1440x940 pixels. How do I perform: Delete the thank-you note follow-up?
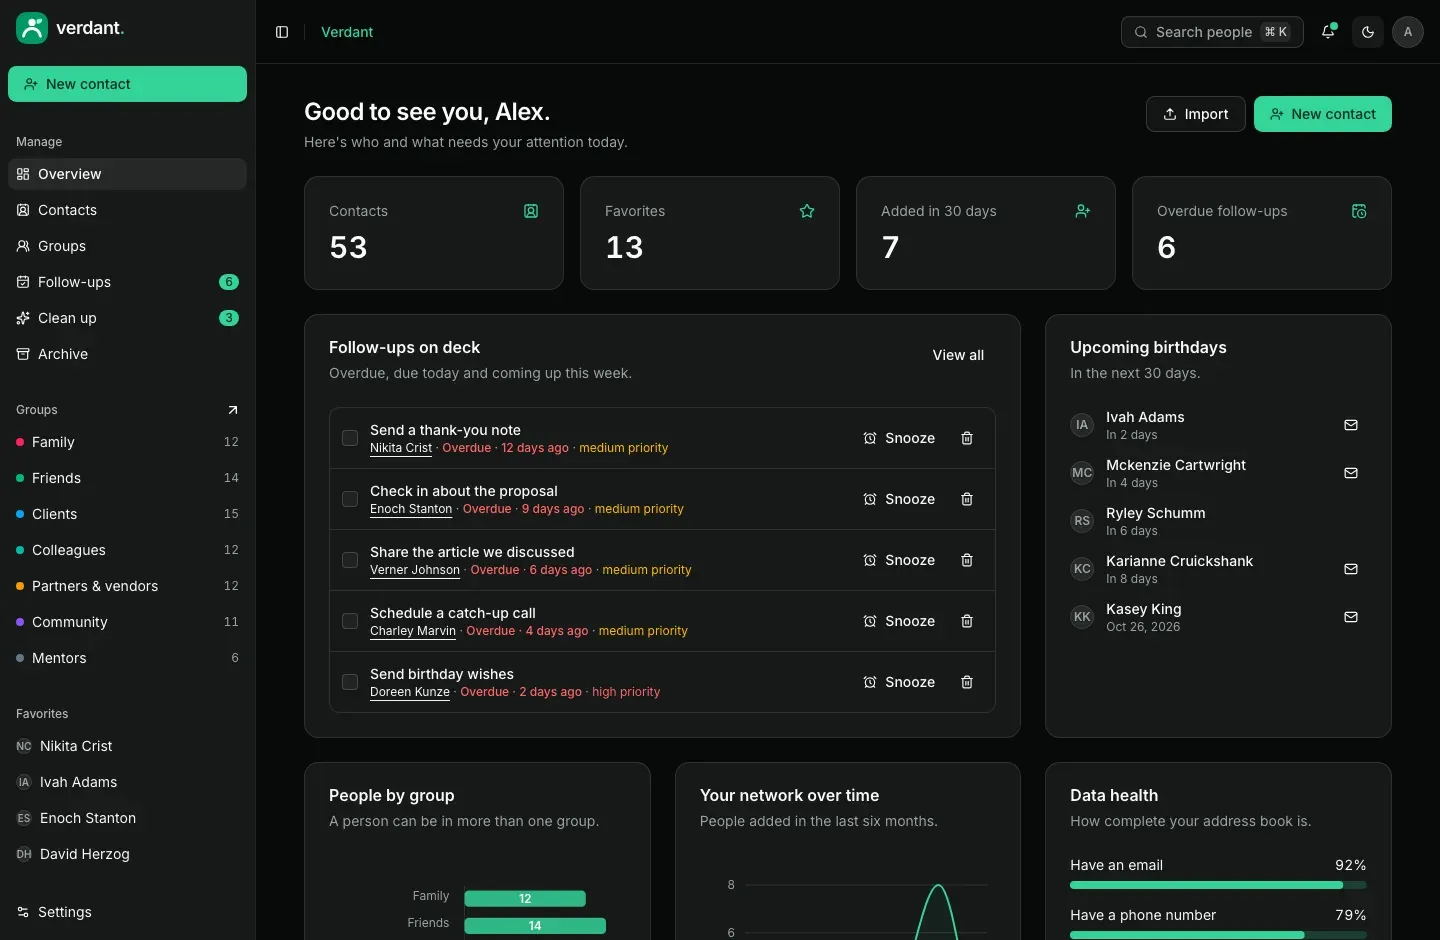point(967,438)
